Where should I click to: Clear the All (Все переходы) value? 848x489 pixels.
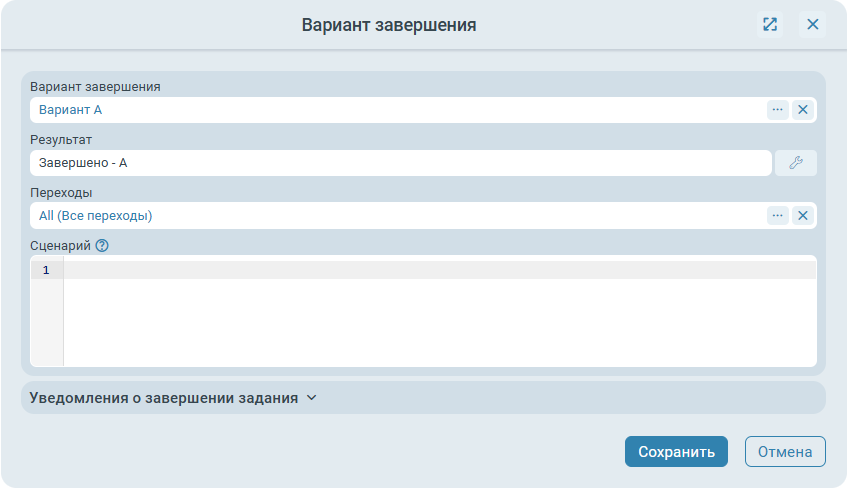click(802, 216)
